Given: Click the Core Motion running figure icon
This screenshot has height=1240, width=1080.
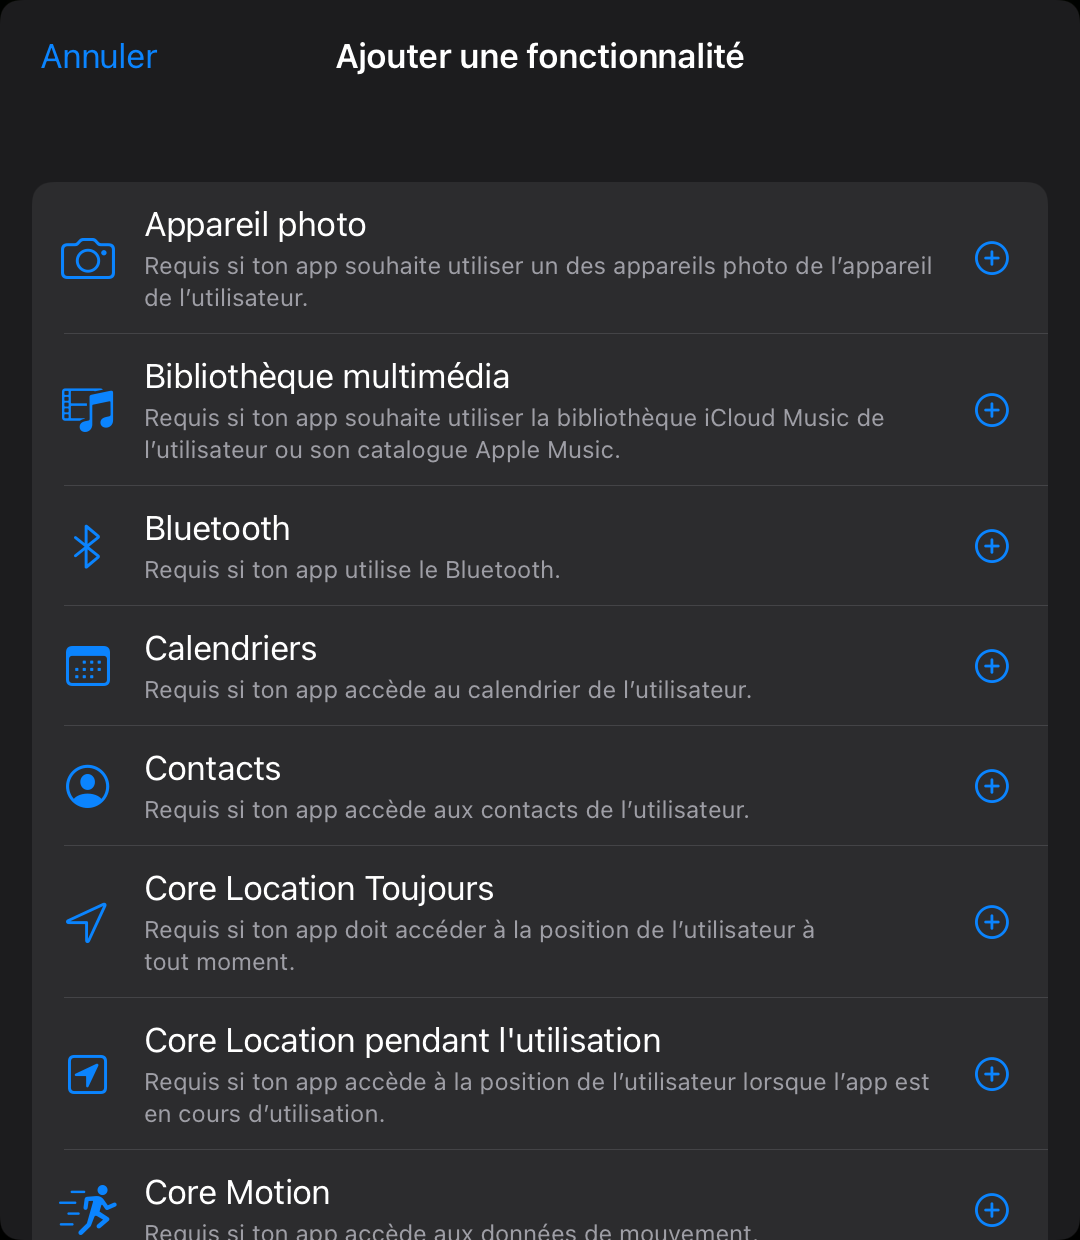Looking at the screenshot, I should click(x=88, y=1210).
